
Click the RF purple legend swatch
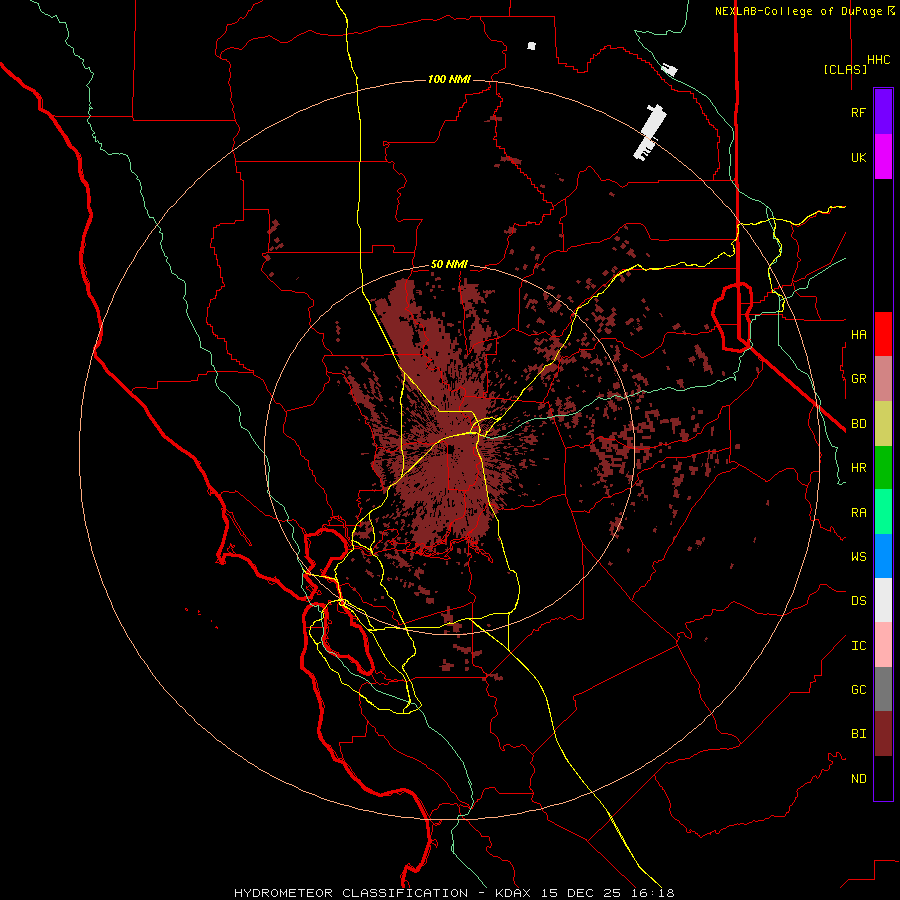coord(883,112)
